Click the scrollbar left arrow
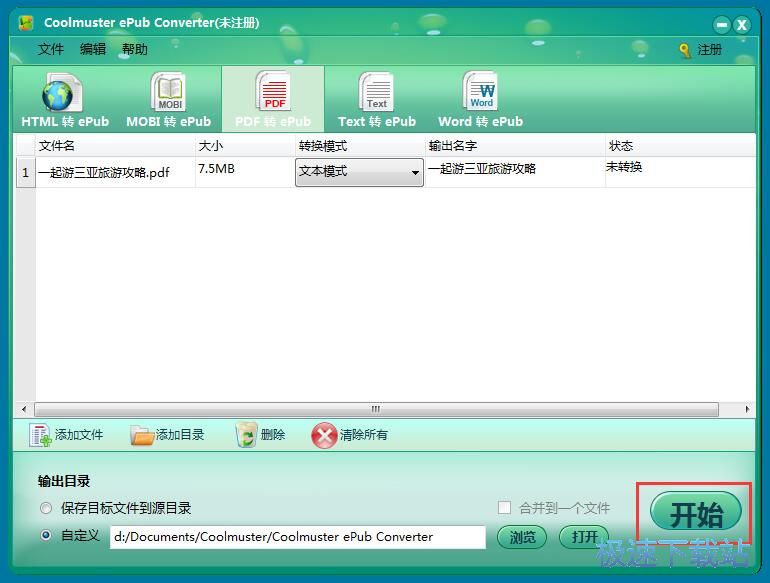The height and width of the screenshot is (583, 770). (x=24, y=409)
